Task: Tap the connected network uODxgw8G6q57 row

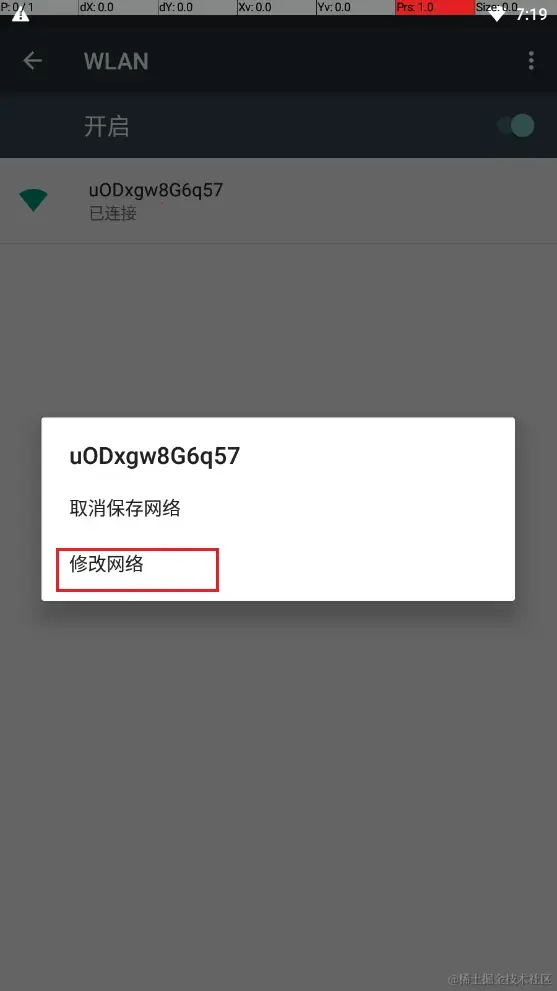Action: click(278, 200)
